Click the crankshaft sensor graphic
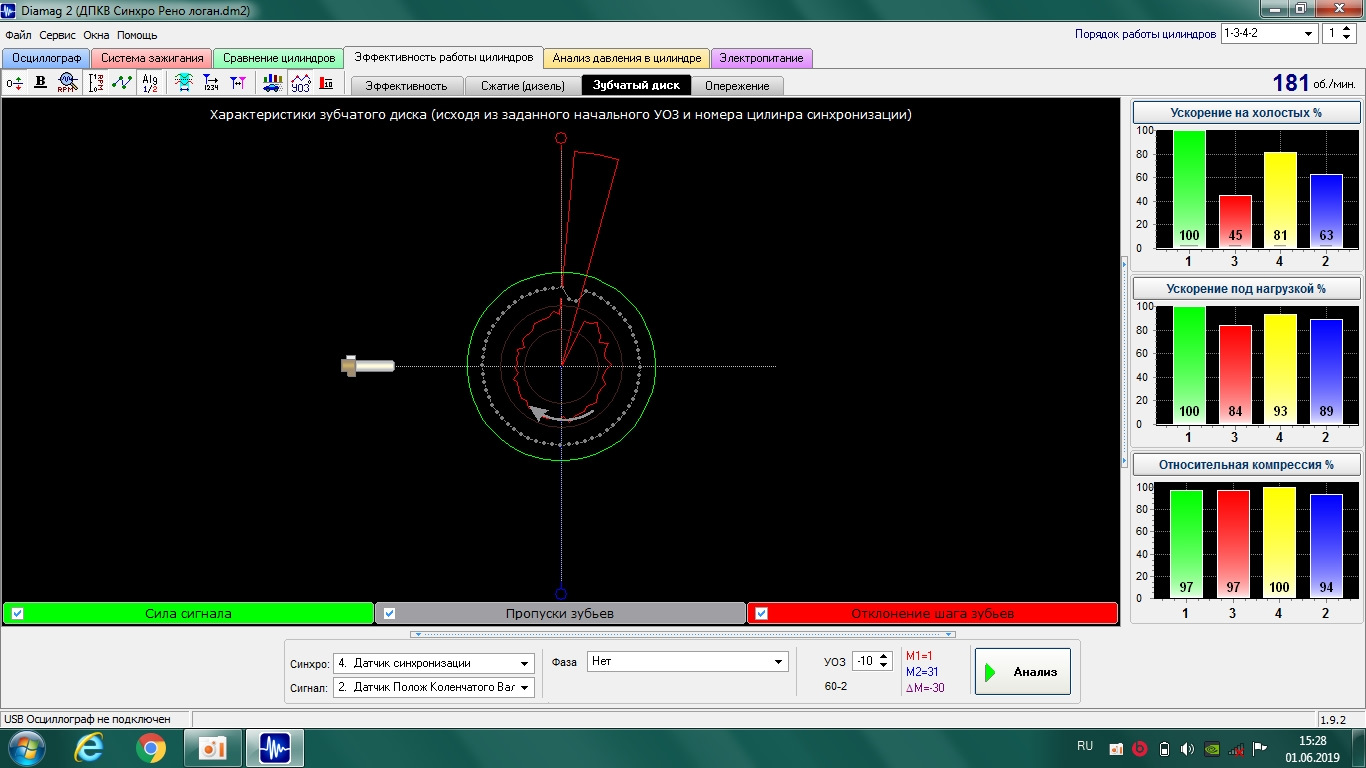Viewport: 1366px width, 768px height. [x=367, y=366]
